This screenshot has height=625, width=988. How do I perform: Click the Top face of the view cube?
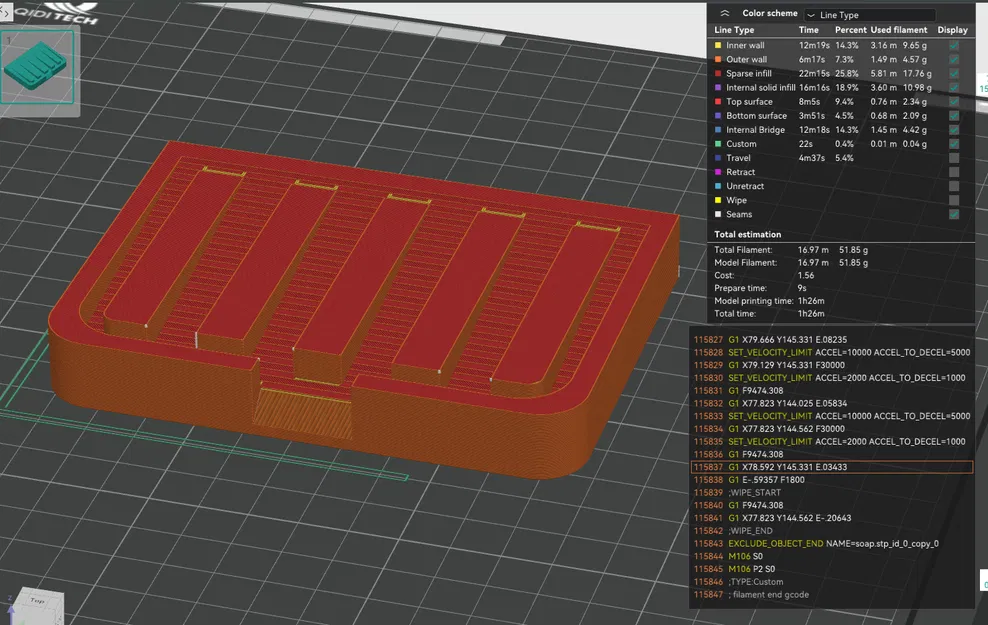(36, 603)
